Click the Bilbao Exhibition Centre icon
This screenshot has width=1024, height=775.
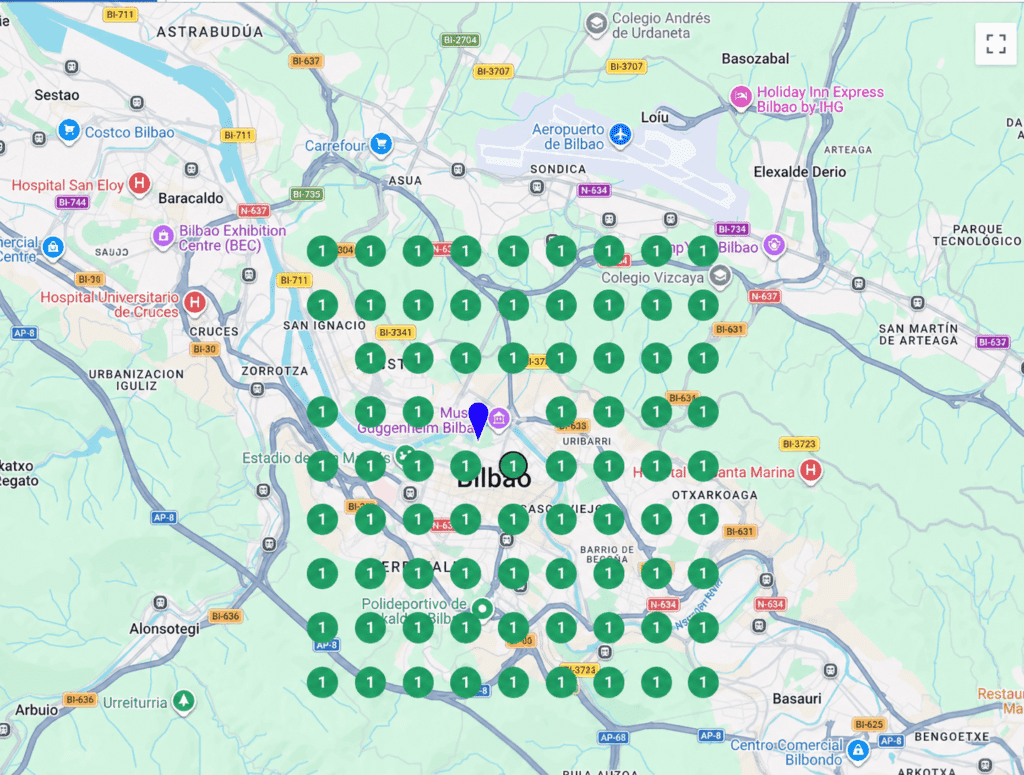(165, 237)
